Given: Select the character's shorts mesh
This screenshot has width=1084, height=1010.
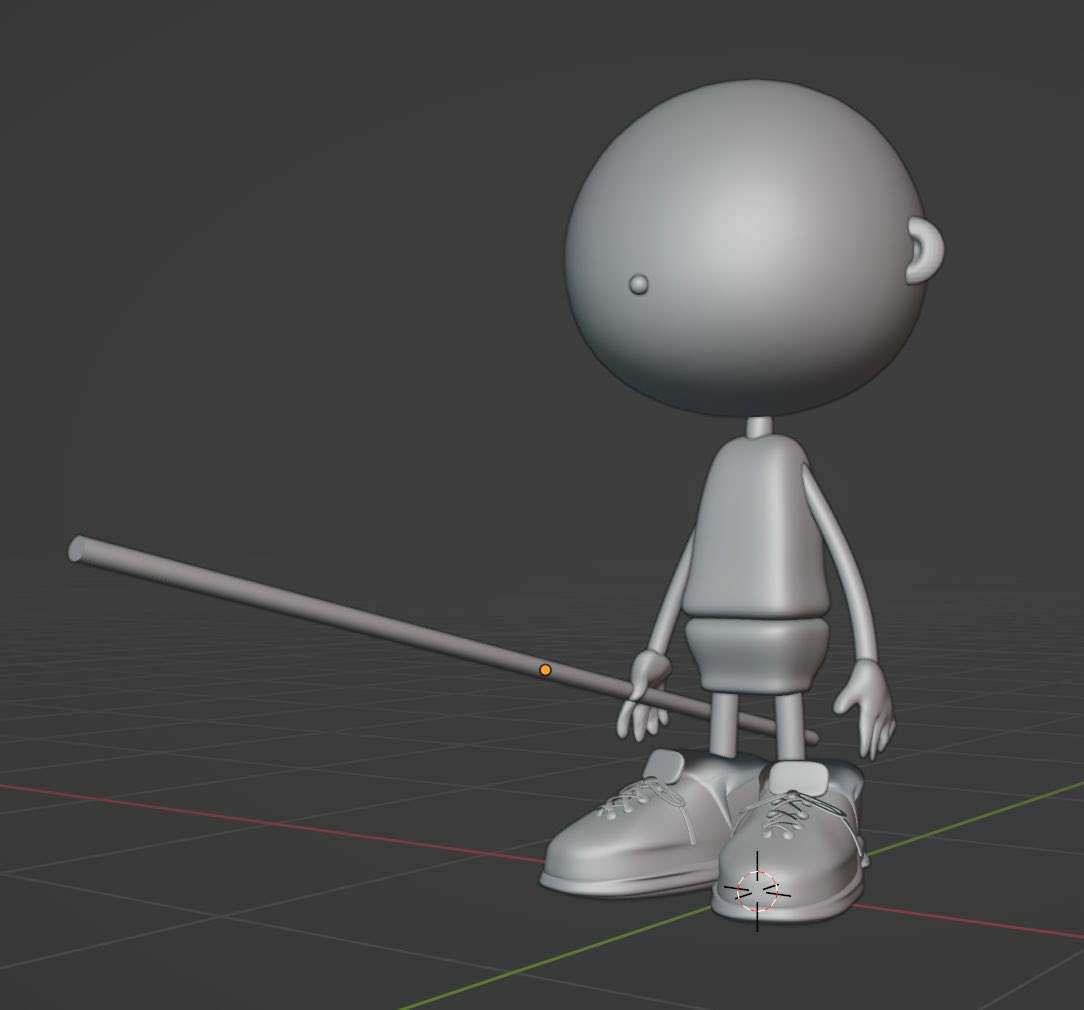Looking at the screenshot, I should tap(758, 655).
